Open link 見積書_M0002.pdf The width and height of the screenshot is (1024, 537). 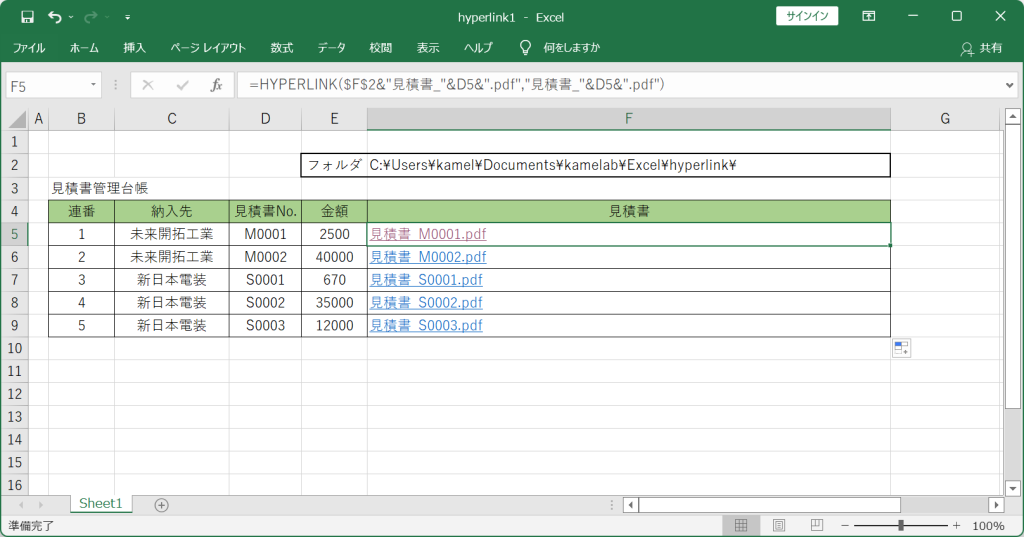pos(428,257)
